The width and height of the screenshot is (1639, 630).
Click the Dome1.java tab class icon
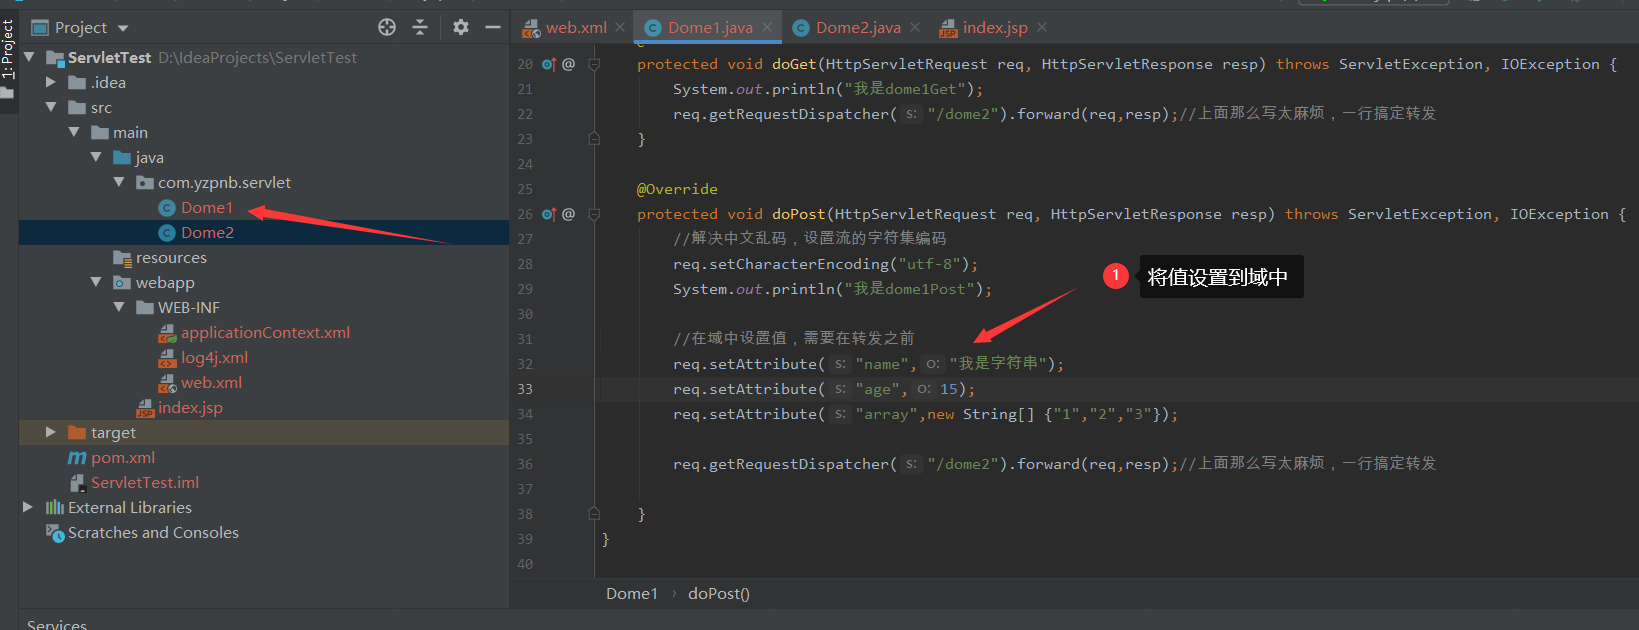click(654, 28)
